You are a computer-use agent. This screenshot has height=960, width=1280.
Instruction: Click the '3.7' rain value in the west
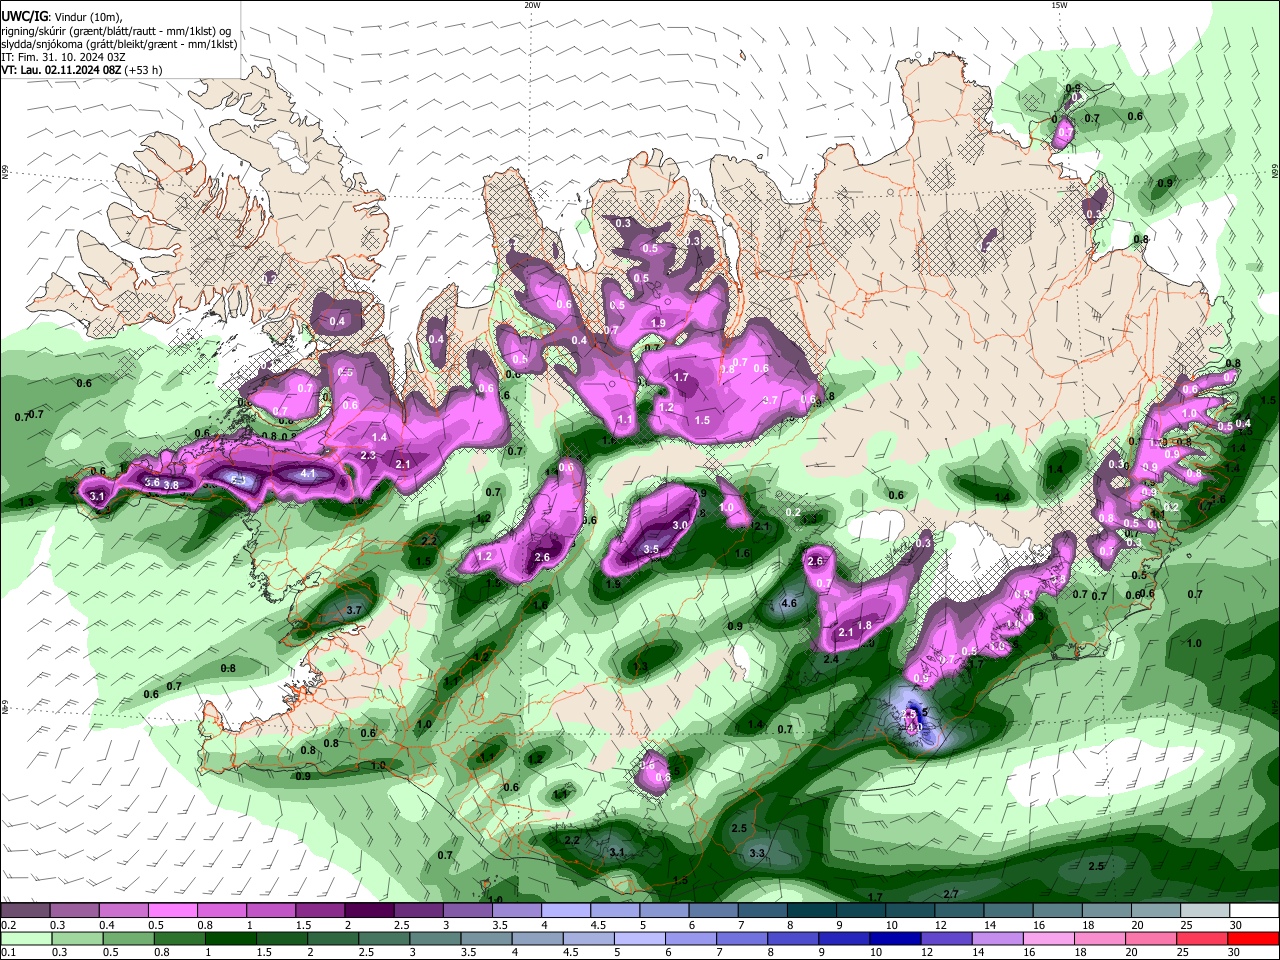[353, 609]
